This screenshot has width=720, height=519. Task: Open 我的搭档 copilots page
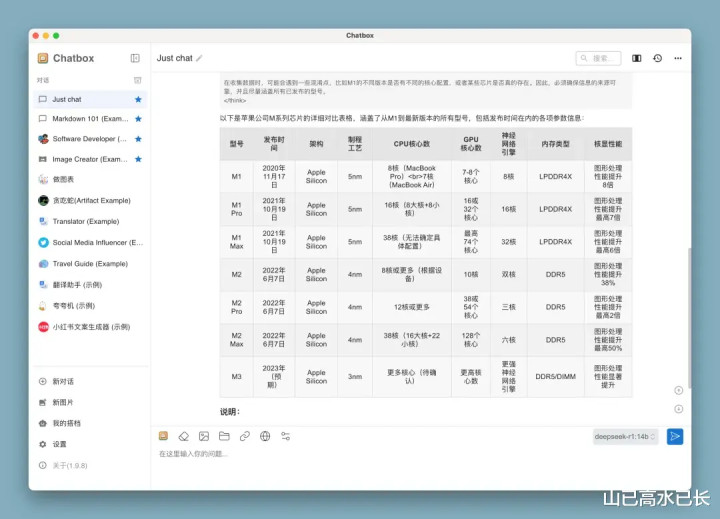[x=90, y=423]
